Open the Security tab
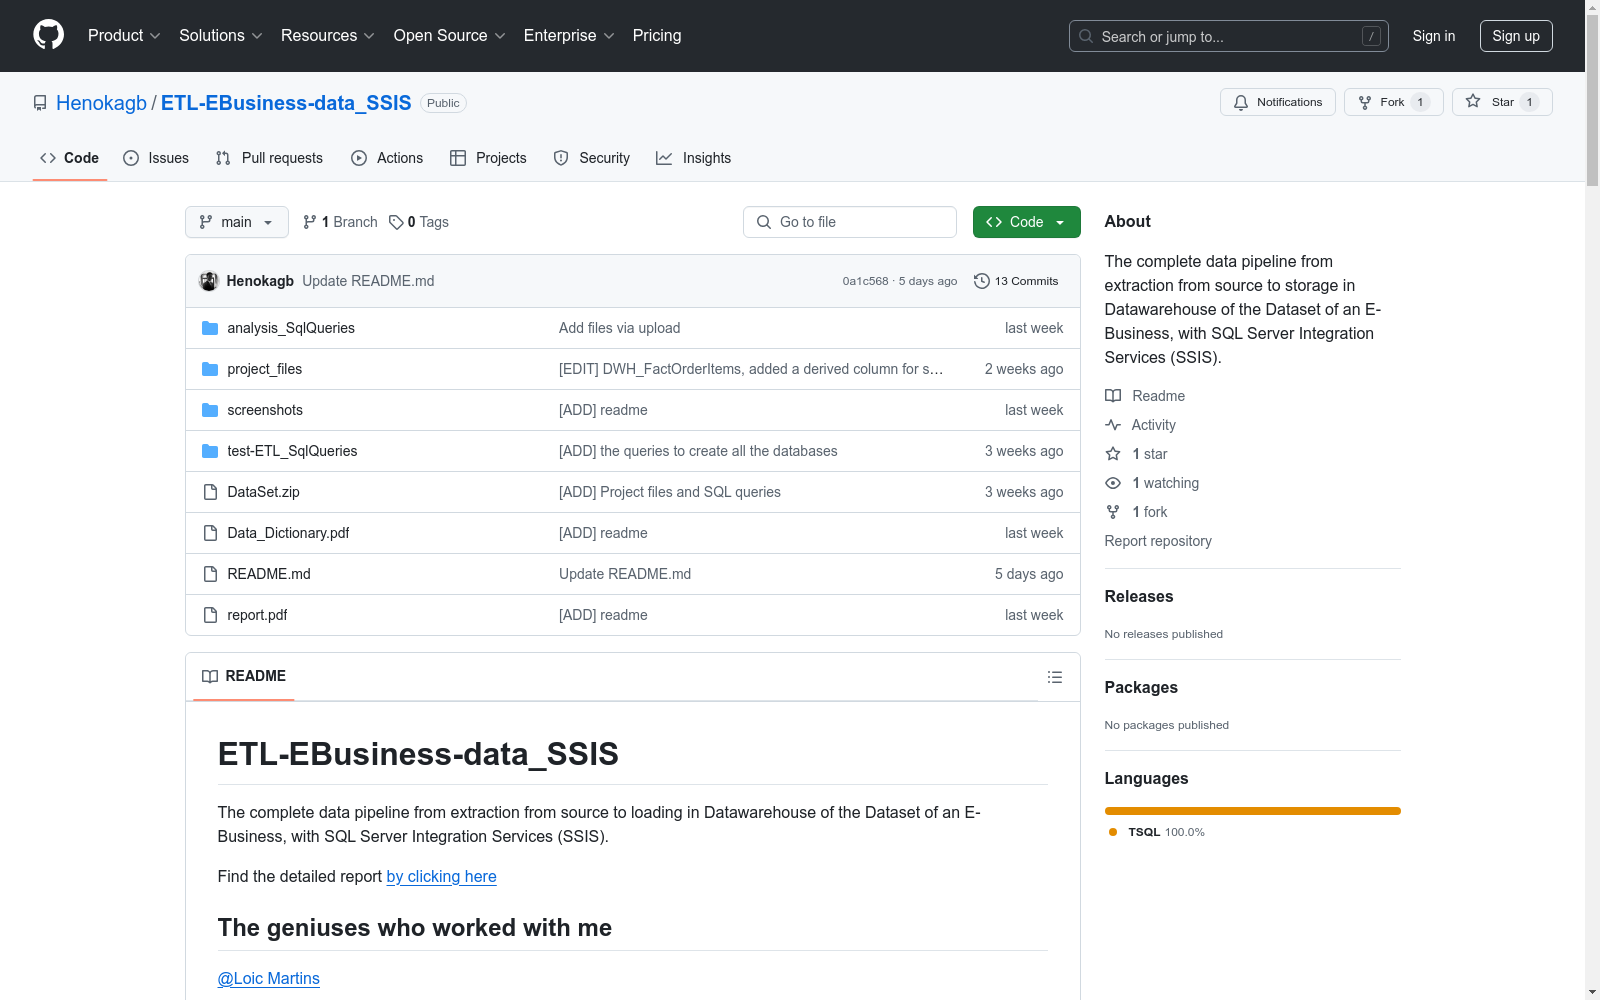1600x1000 pixels. tap(592, 158)
